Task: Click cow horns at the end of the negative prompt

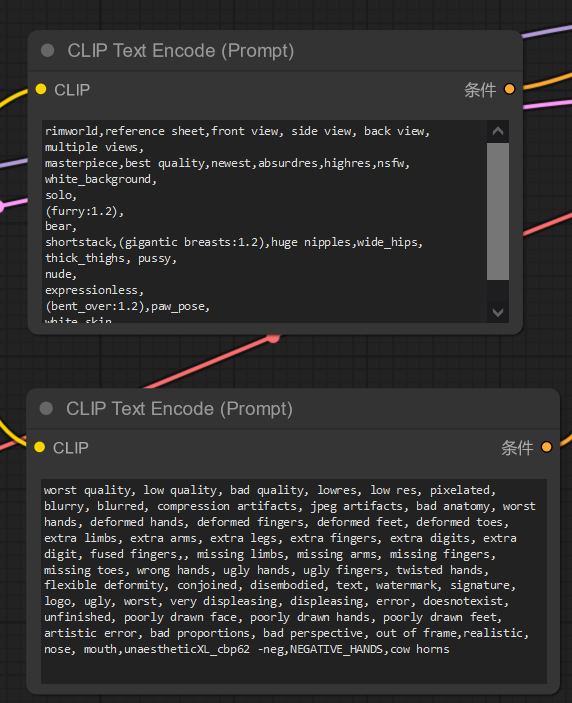Action: pos(420,649)
